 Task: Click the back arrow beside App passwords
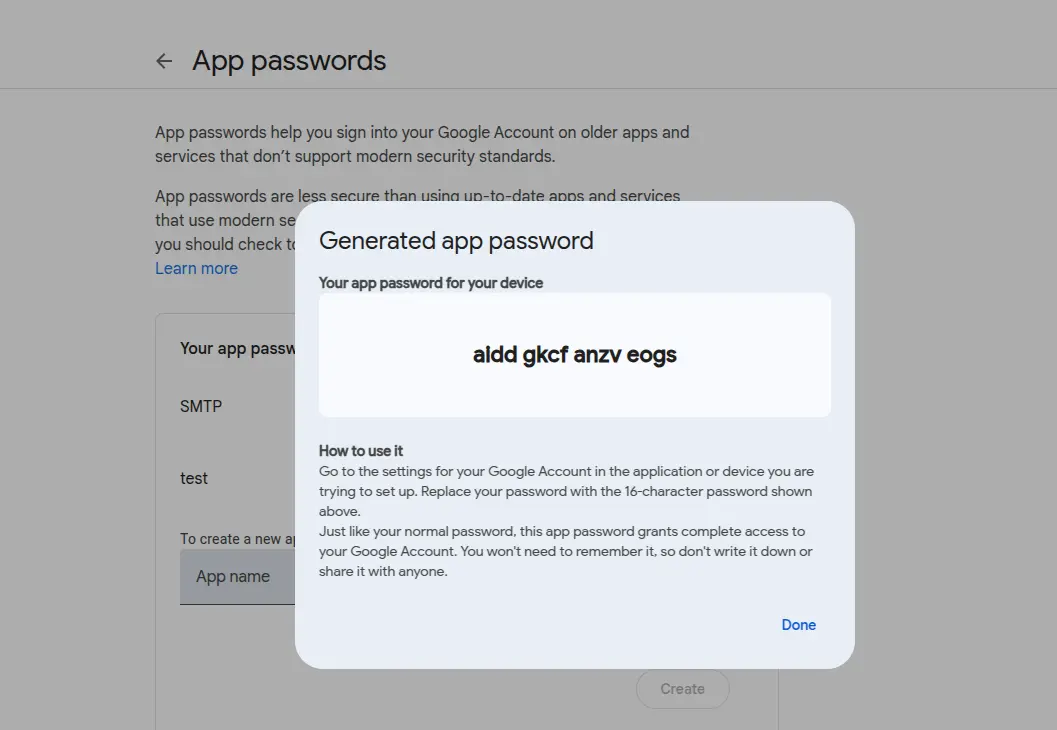point(164,61)
